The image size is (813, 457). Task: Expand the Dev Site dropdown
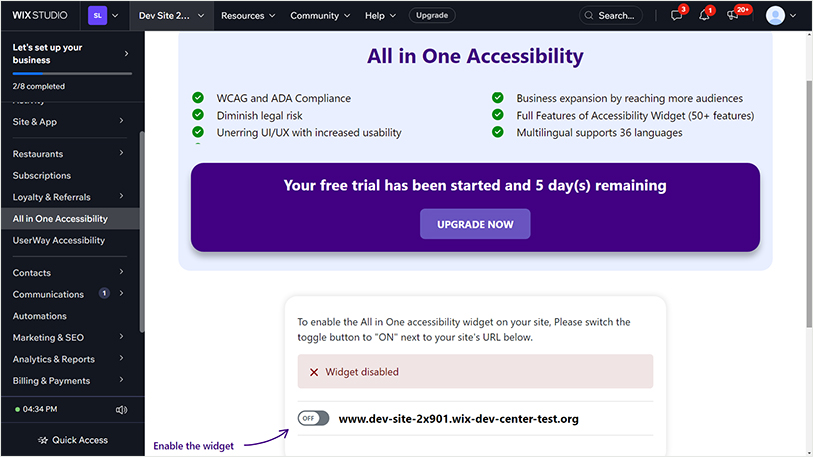point(172,16)
